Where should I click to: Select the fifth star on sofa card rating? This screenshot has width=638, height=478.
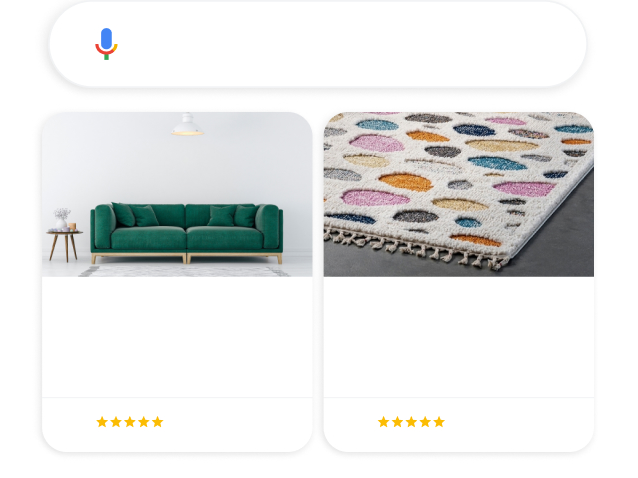157,422
